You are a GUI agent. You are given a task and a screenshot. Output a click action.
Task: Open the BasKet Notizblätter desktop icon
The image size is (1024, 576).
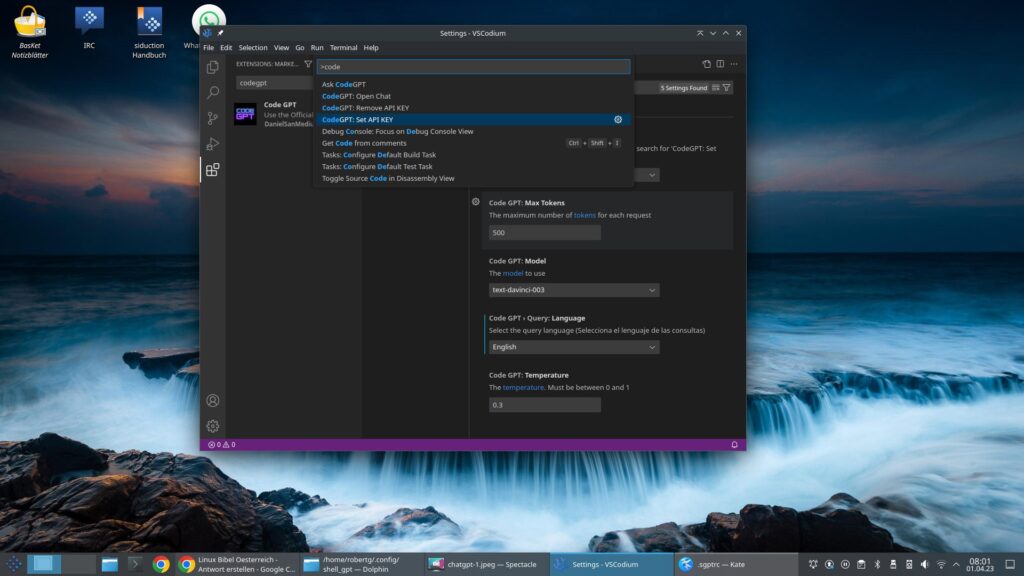(29, 31)
